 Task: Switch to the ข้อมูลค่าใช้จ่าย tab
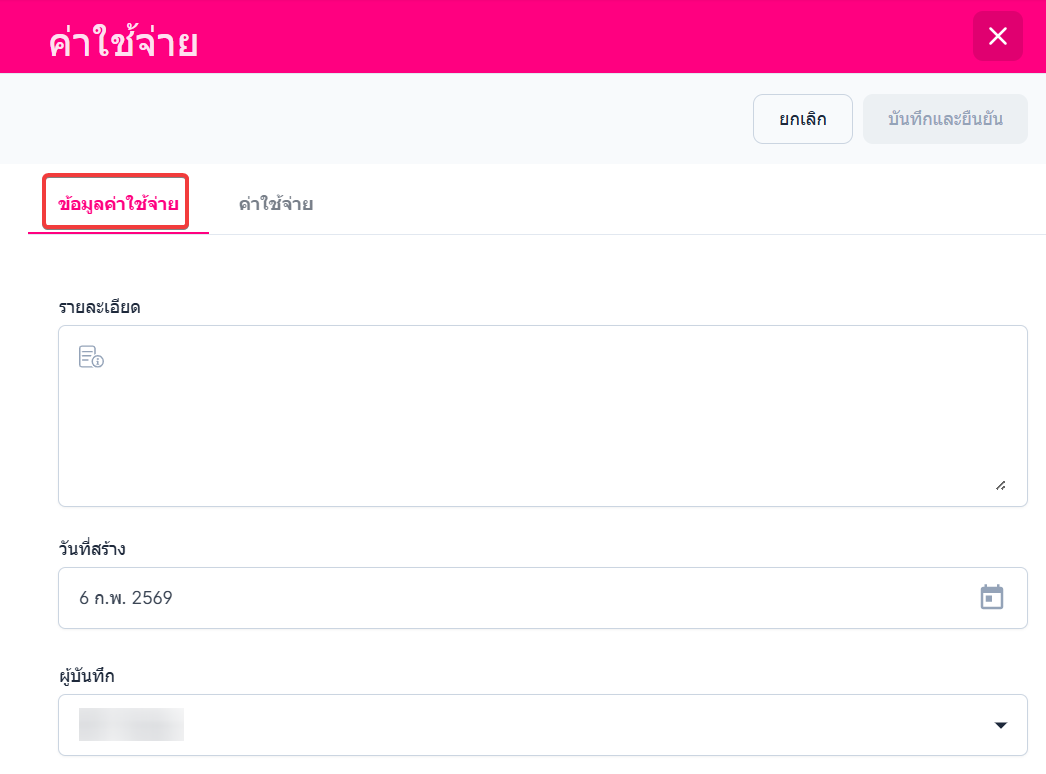118,204
